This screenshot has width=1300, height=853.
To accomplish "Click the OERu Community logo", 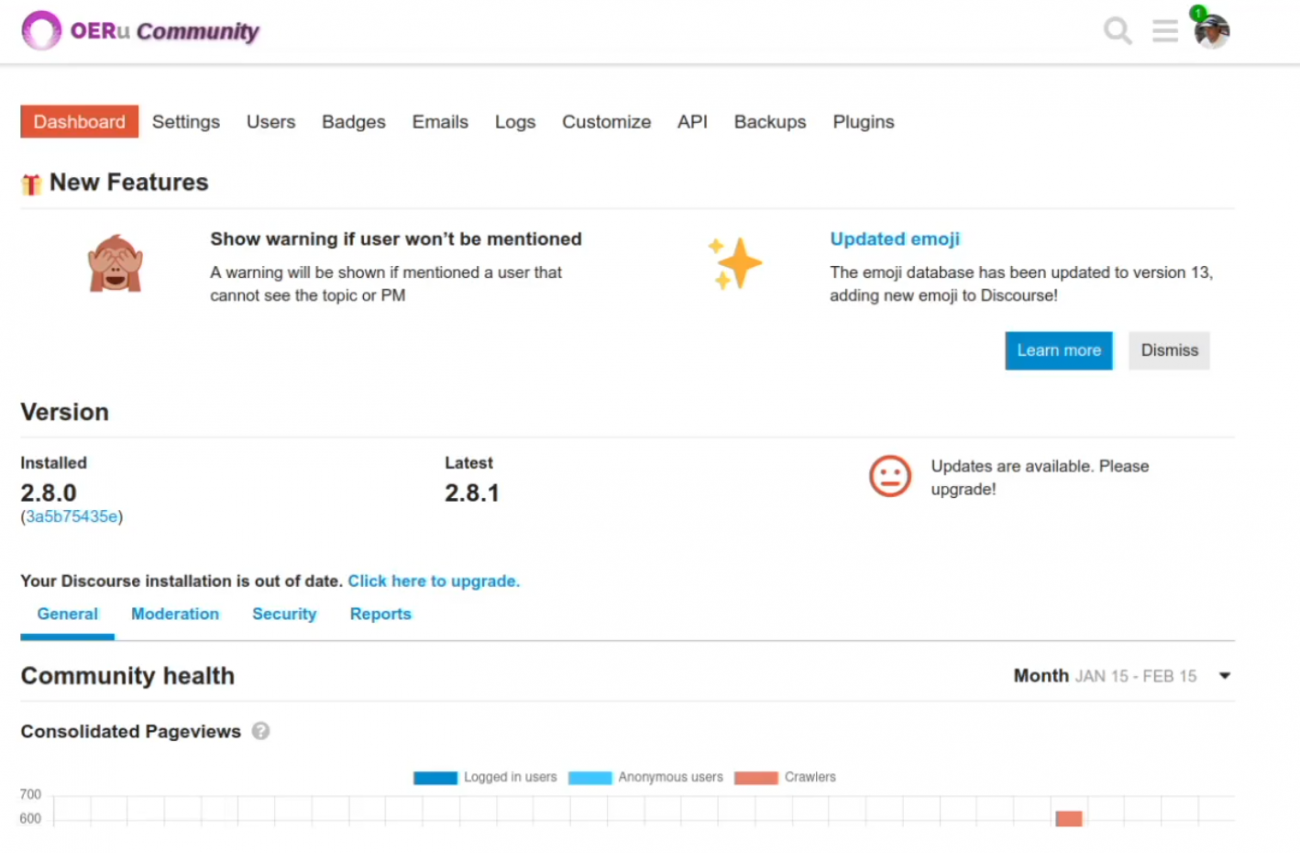I will coord(140,31).
